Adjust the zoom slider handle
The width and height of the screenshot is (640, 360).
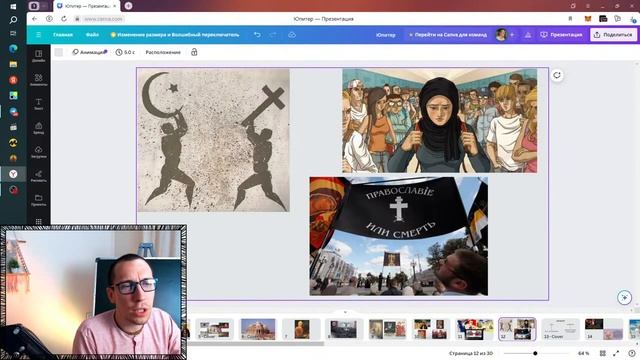[535, 353]
